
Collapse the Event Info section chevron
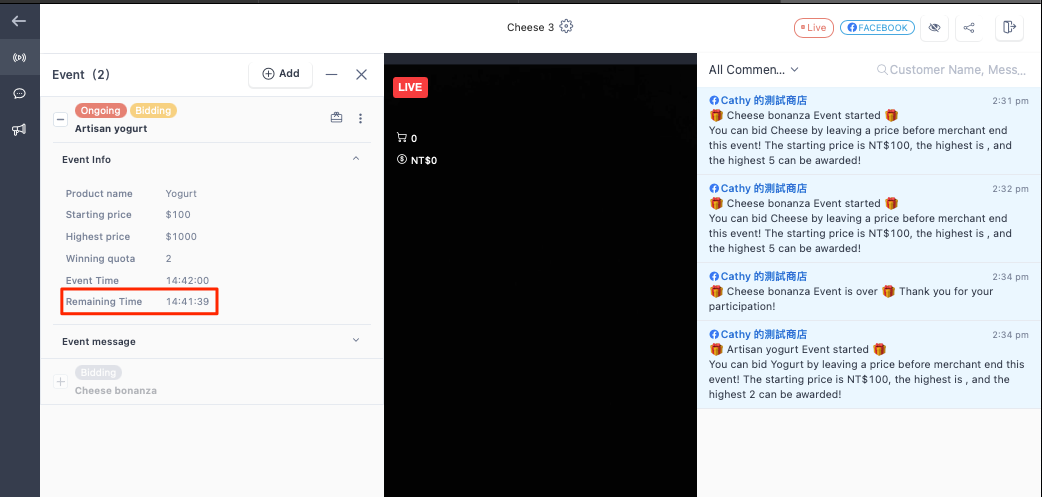pyautogui.click(x=356, y=159)
